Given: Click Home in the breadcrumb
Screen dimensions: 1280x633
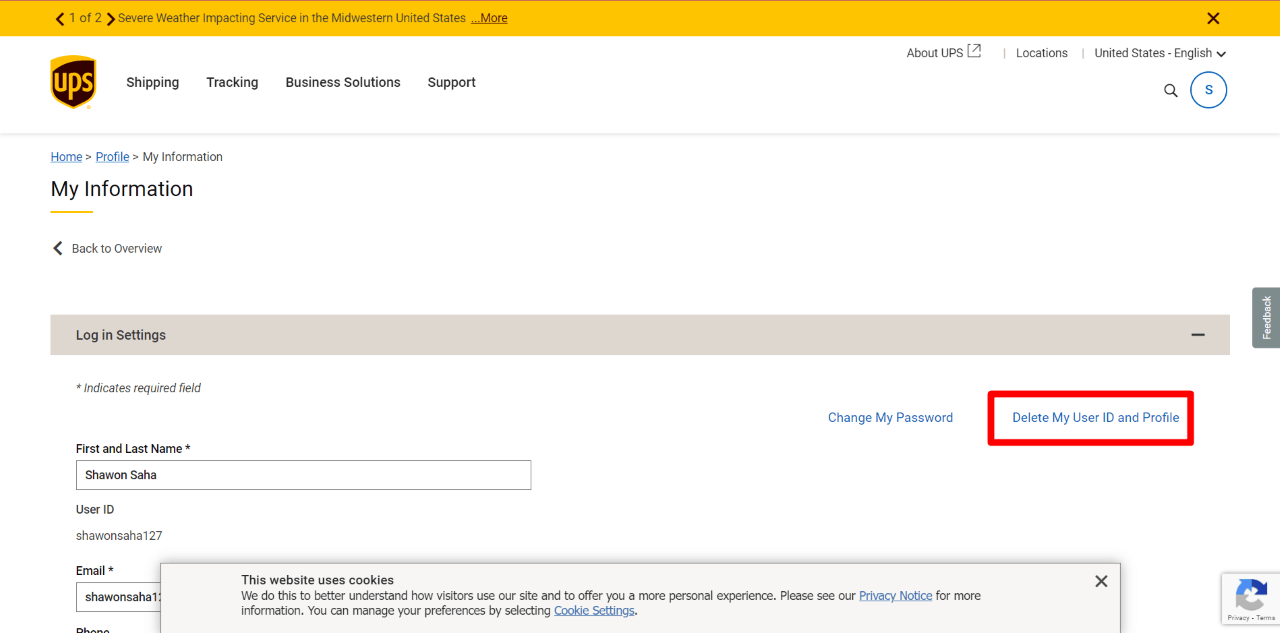Looking at the screenshot, I should tap(67, 157).
